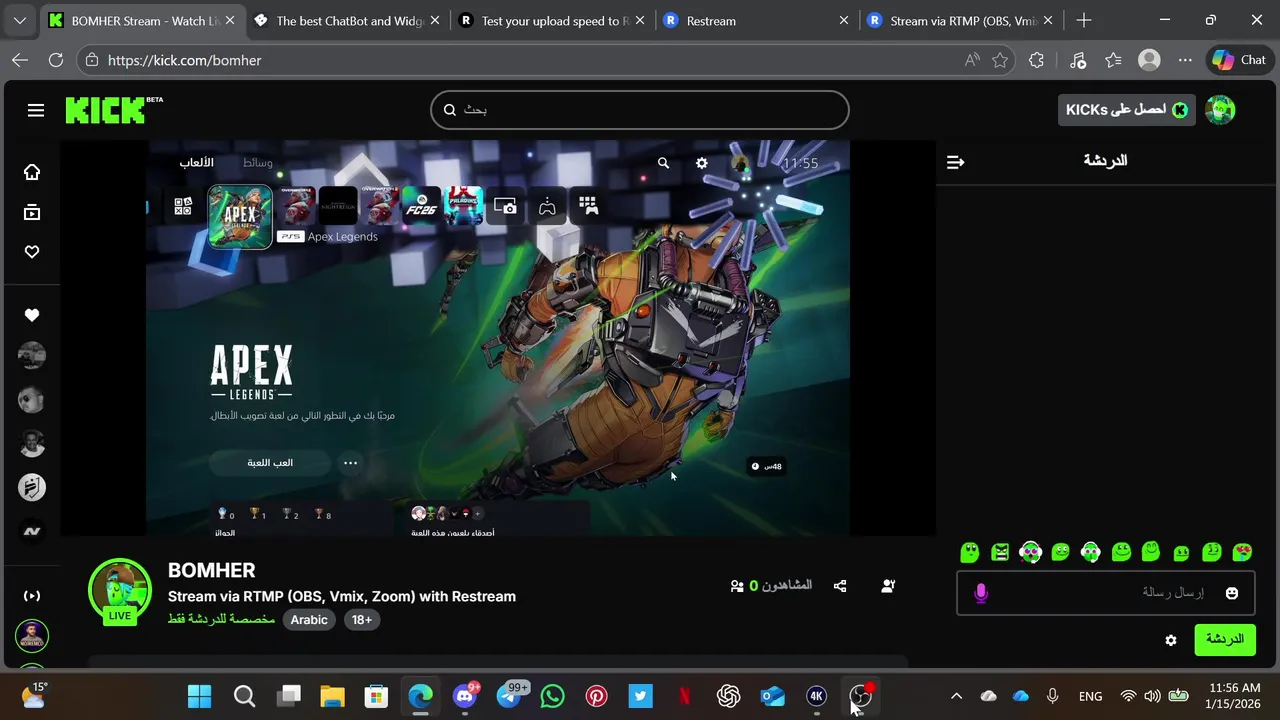Open Copilot Chat in Edge
Screen dimensions: 1280x720
1240,60
